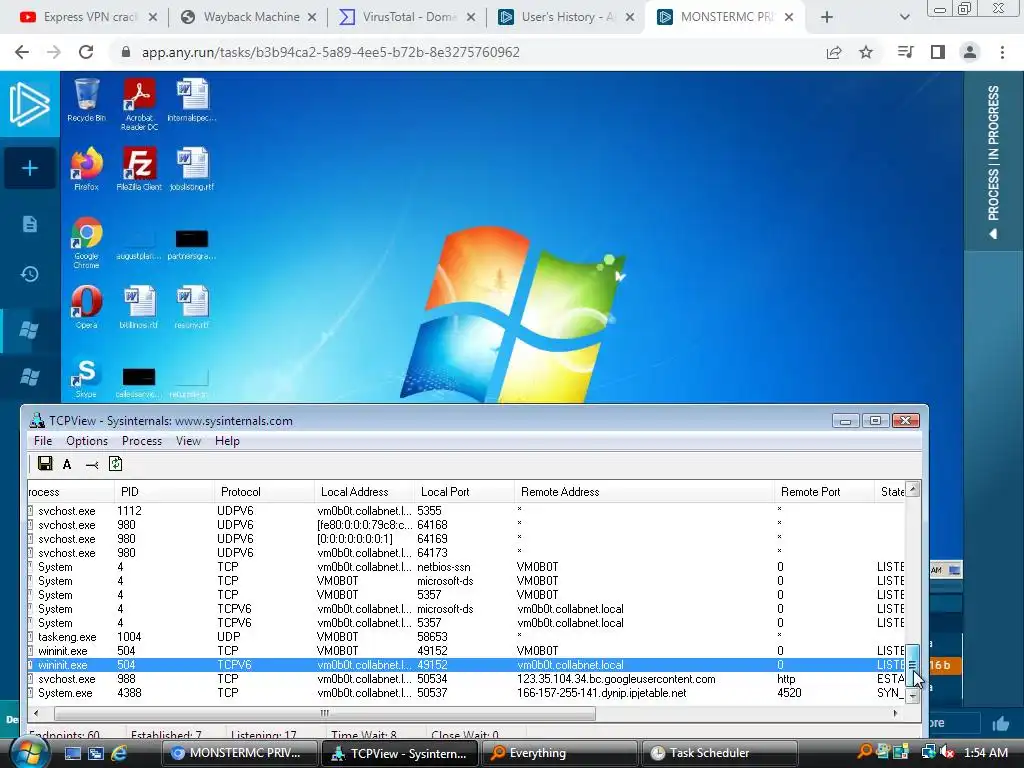Sort by the Remote Address column header
Viewport: 1024px width, 768px height.
[x=644, y=492]
